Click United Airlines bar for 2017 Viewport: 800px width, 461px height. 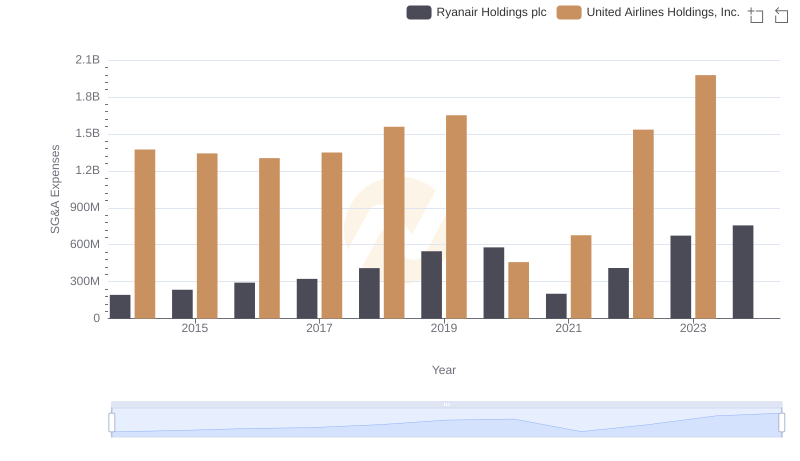tap(332, 235)
